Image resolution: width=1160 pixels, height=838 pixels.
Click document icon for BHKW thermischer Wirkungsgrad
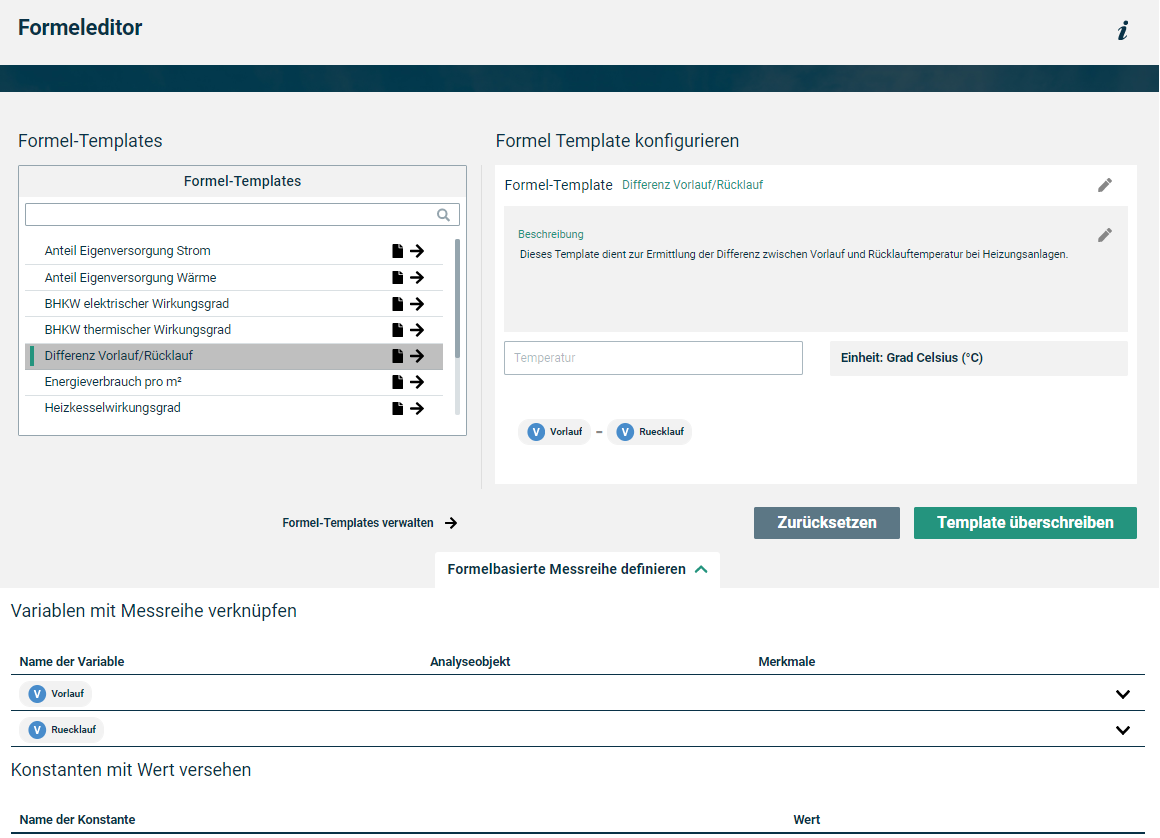tap(398, 330)
